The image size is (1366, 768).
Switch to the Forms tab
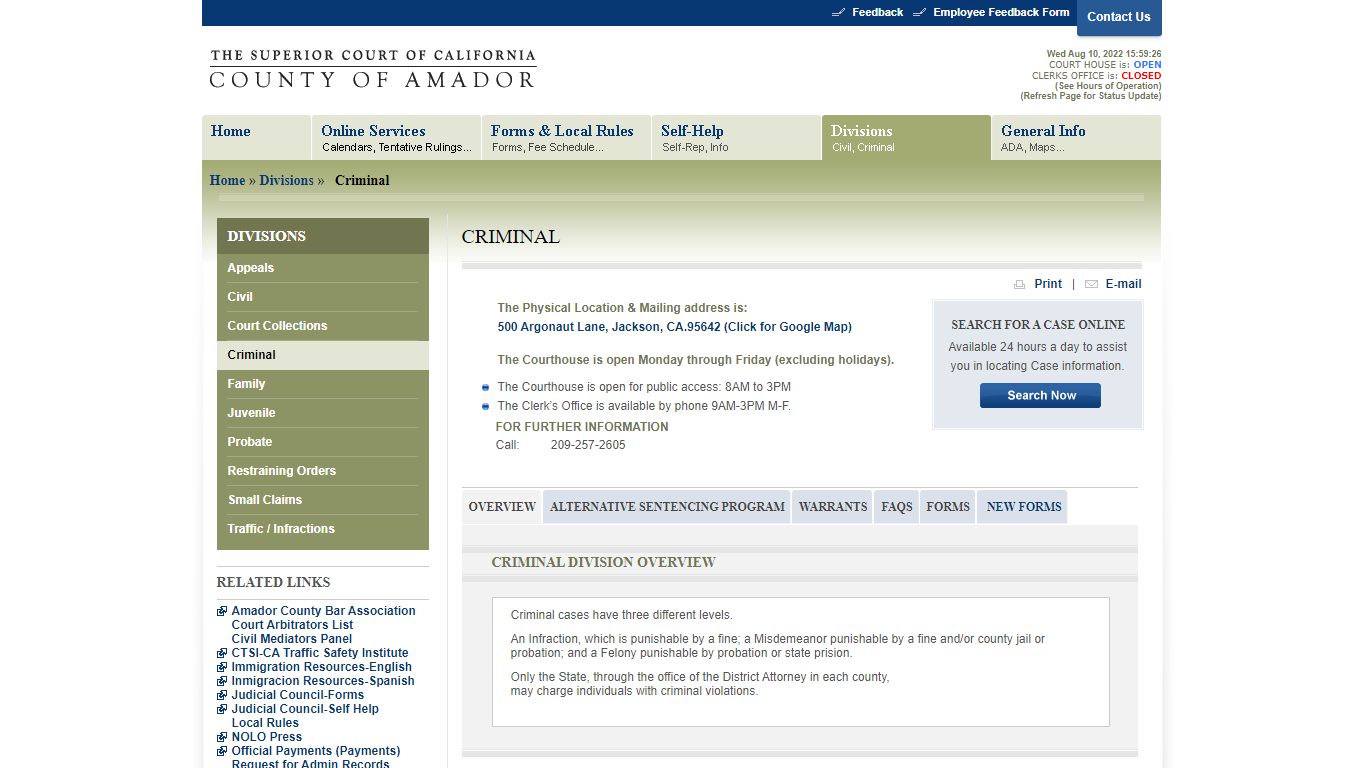948,507
